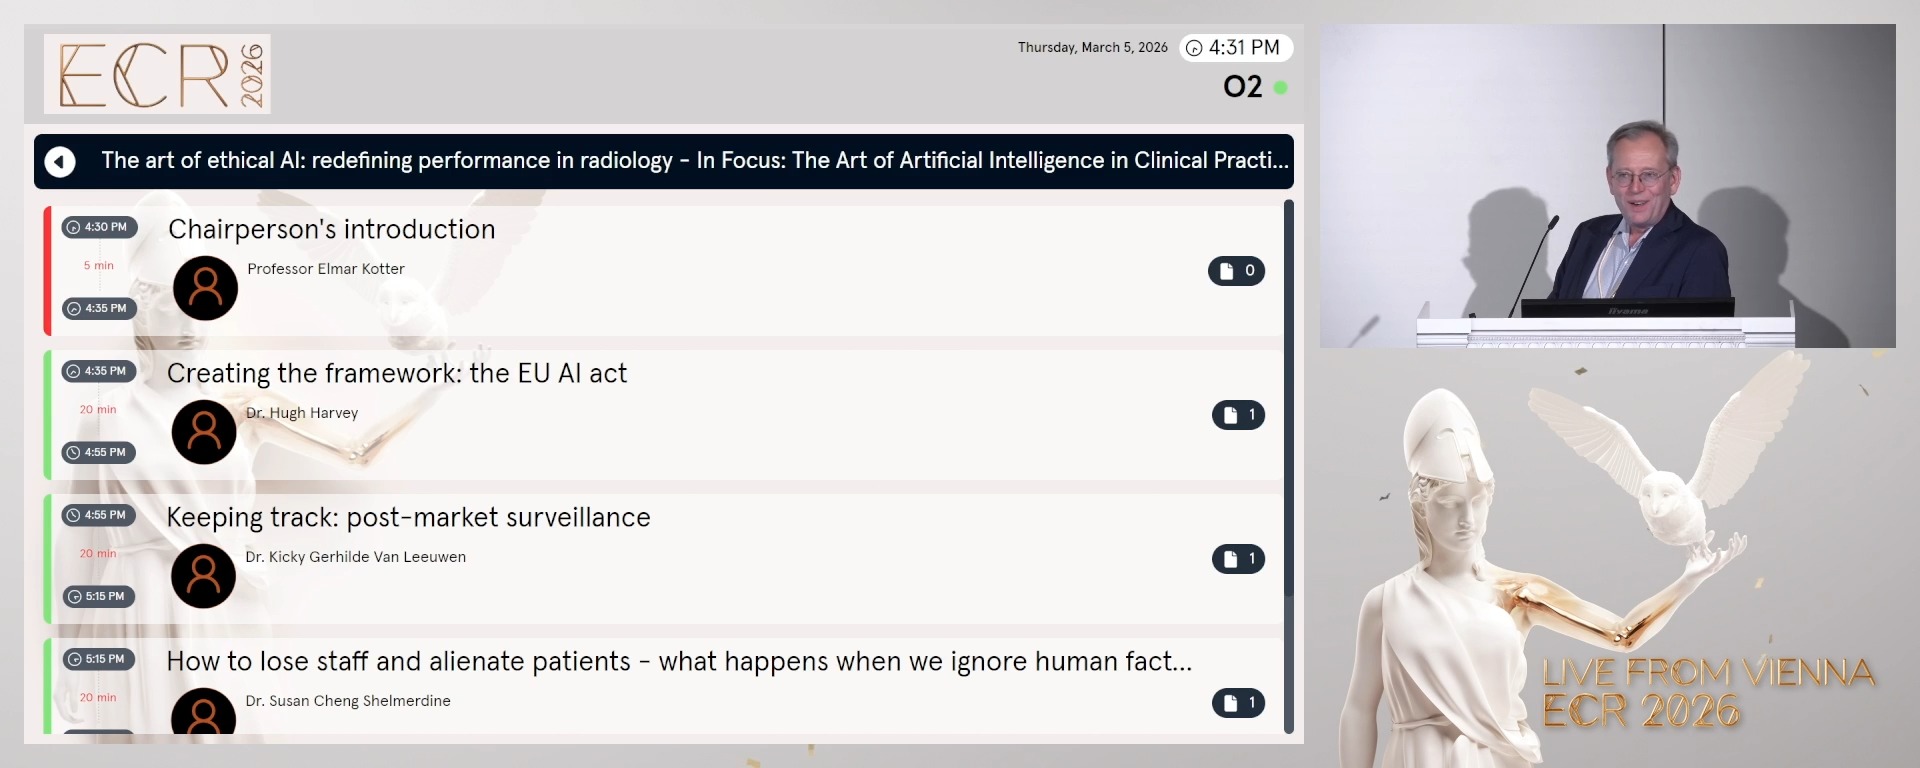The height and width of the screenshot is (768, 1920).
Task: Open ECR 2026 logo
Action: pyautogui.click(x=157, y=74)
